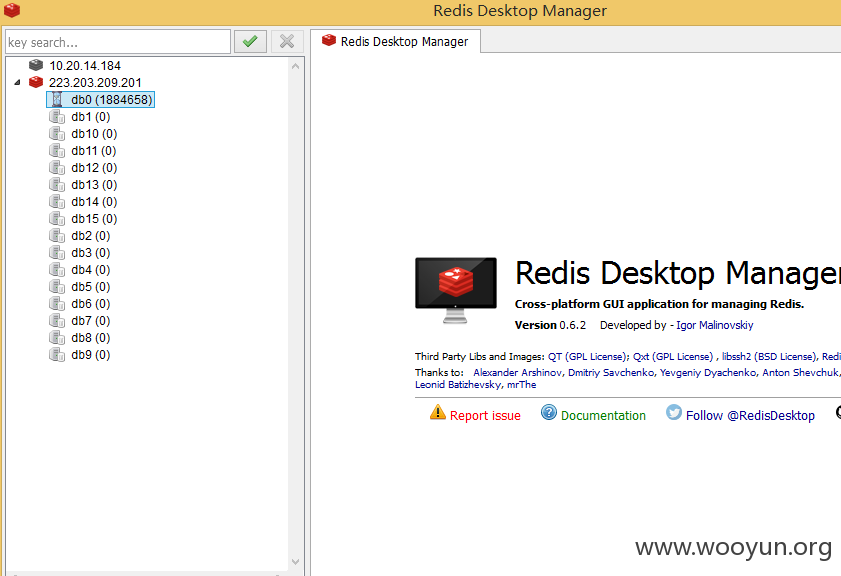Click inside the key search field
841x576 pixels.
118,42
